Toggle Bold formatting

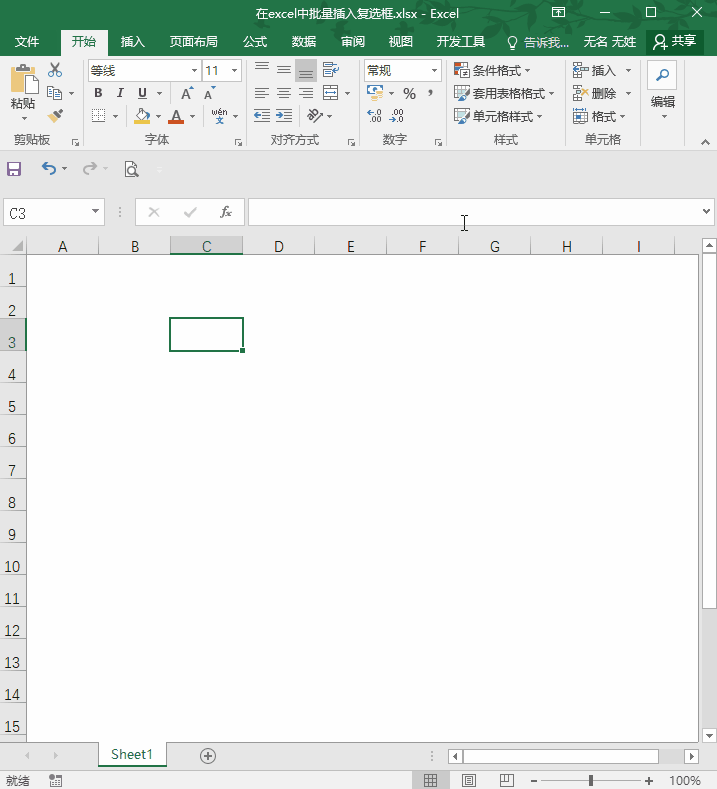pos(98,93)
